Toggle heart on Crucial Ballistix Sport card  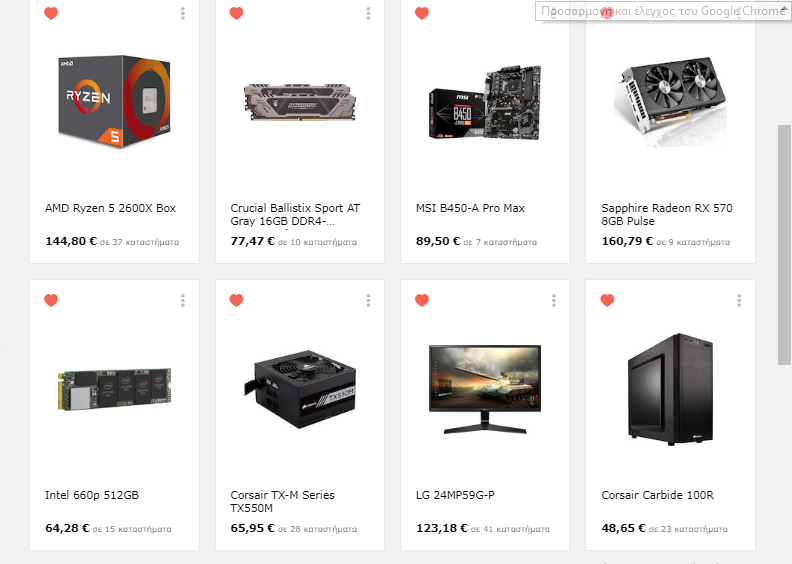(x=236, y=13)
